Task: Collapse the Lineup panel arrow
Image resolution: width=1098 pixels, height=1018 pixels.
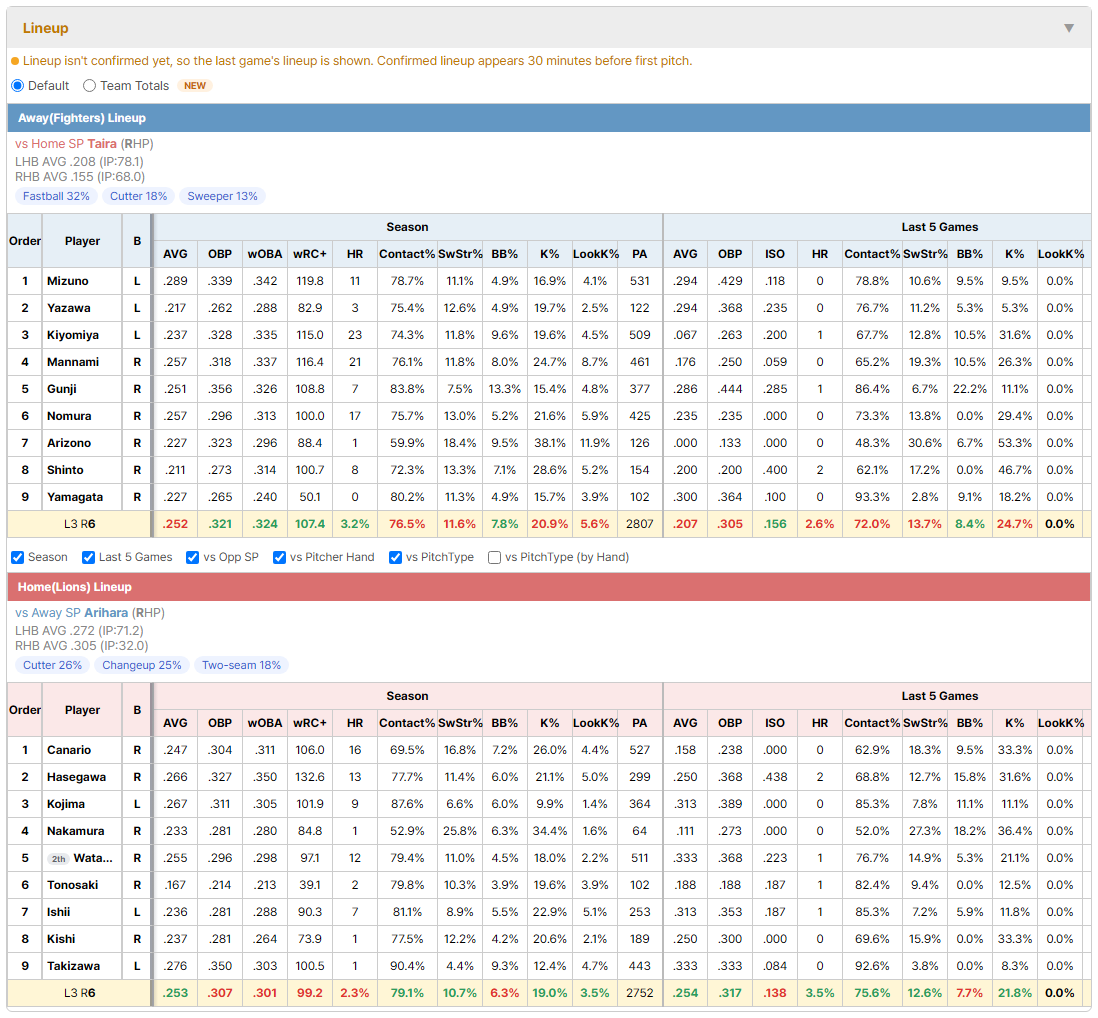Action: 1069,28
